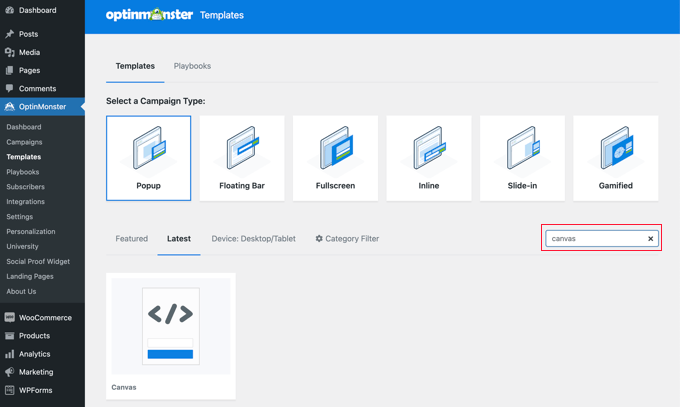Open Settings submenu item
The height and width of the screenshot is (407, 680).
[20, 217]
